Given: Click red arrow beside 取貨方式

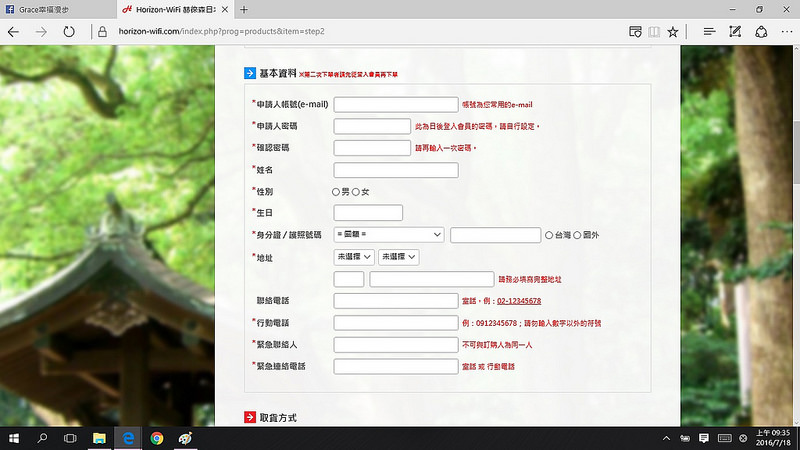Looking at the screenshot, I should pyautogui.click(x=250, y=417).
